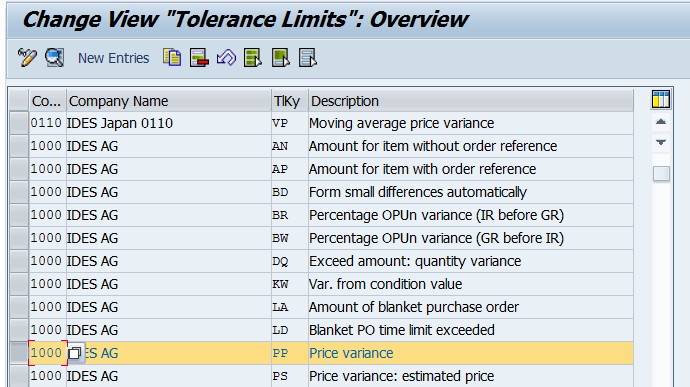Click 'Form small differences automatically'
This screenshot has height=387, width=690.
(418, 192)
